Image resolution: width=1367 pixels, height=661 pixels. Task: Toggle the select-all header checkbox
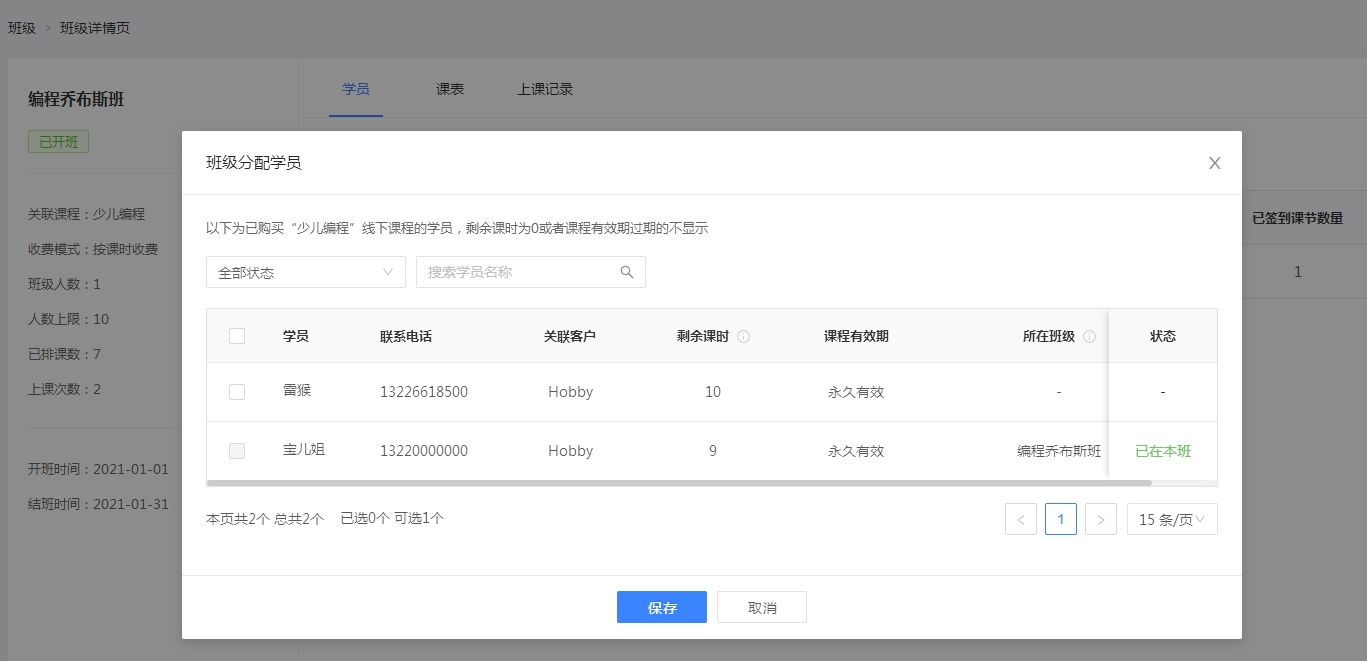[x=237, y=336]
